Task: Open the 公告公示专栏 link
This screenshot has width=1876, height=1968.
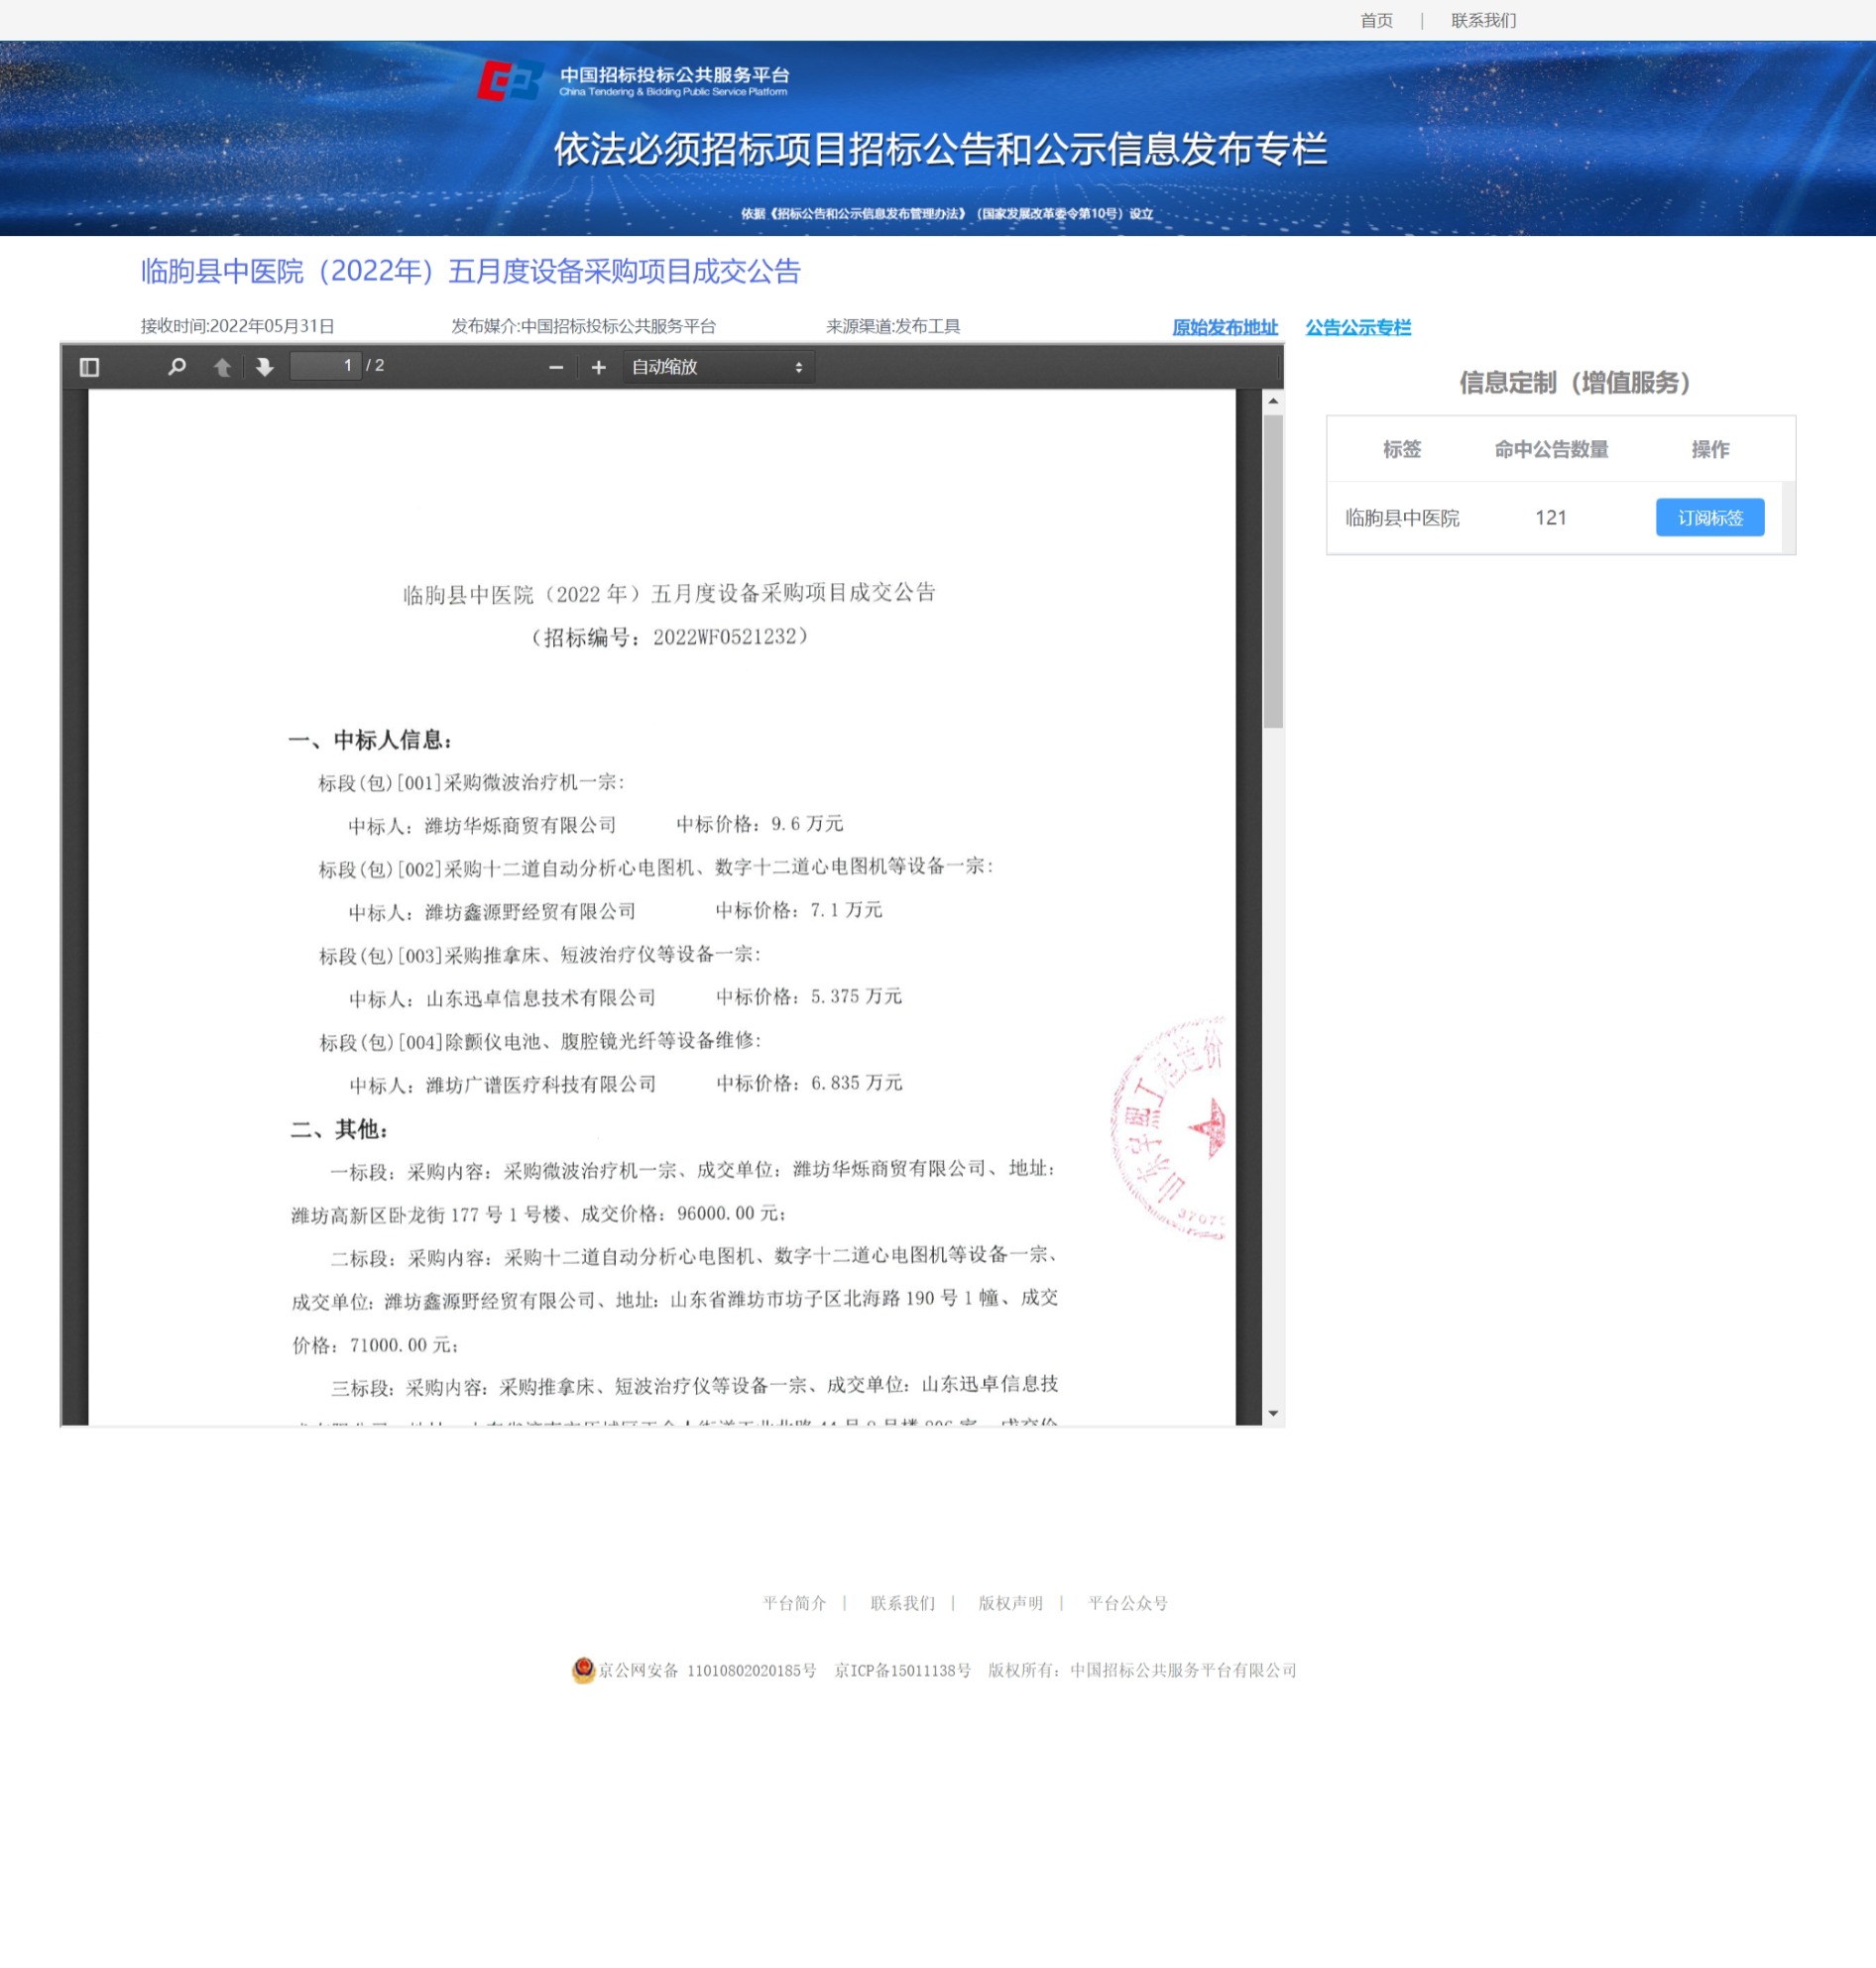Action: tap(1358, 327)
